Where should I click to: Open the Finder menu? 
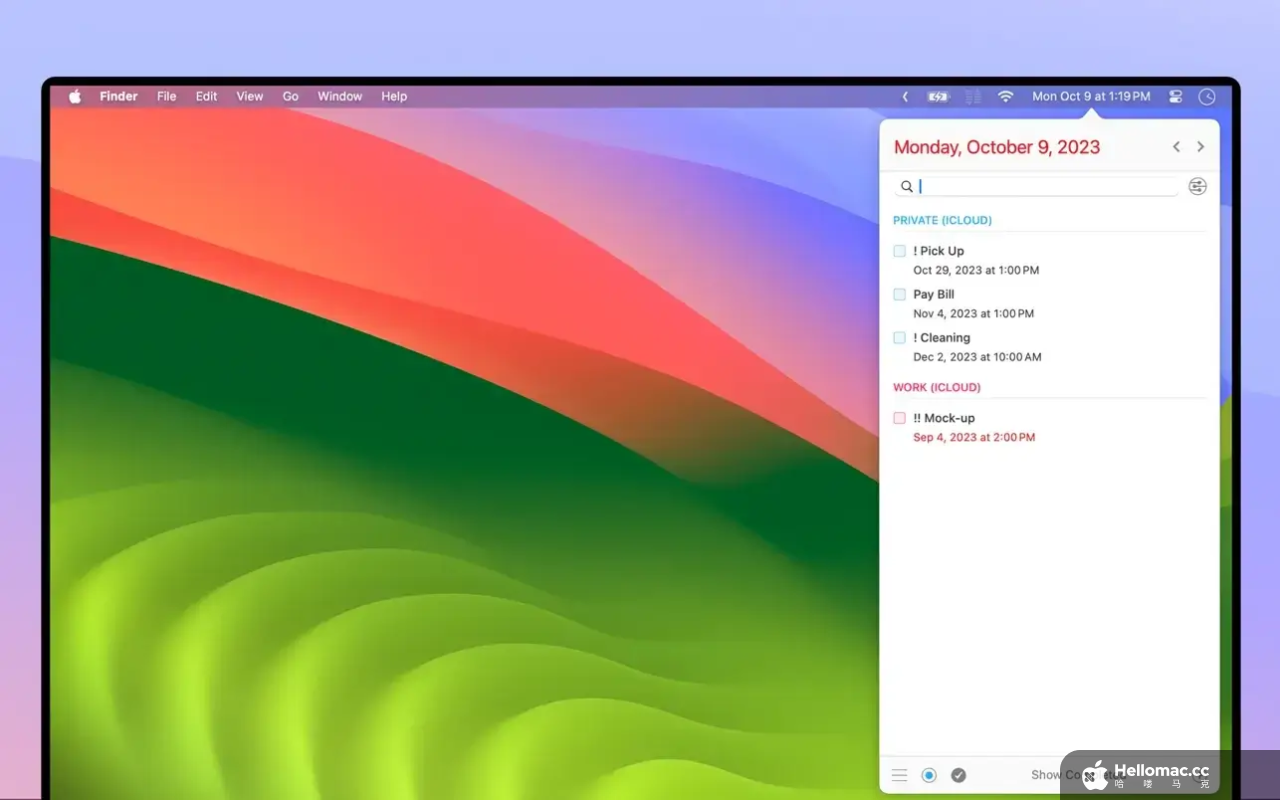click(x=119, y=97)
